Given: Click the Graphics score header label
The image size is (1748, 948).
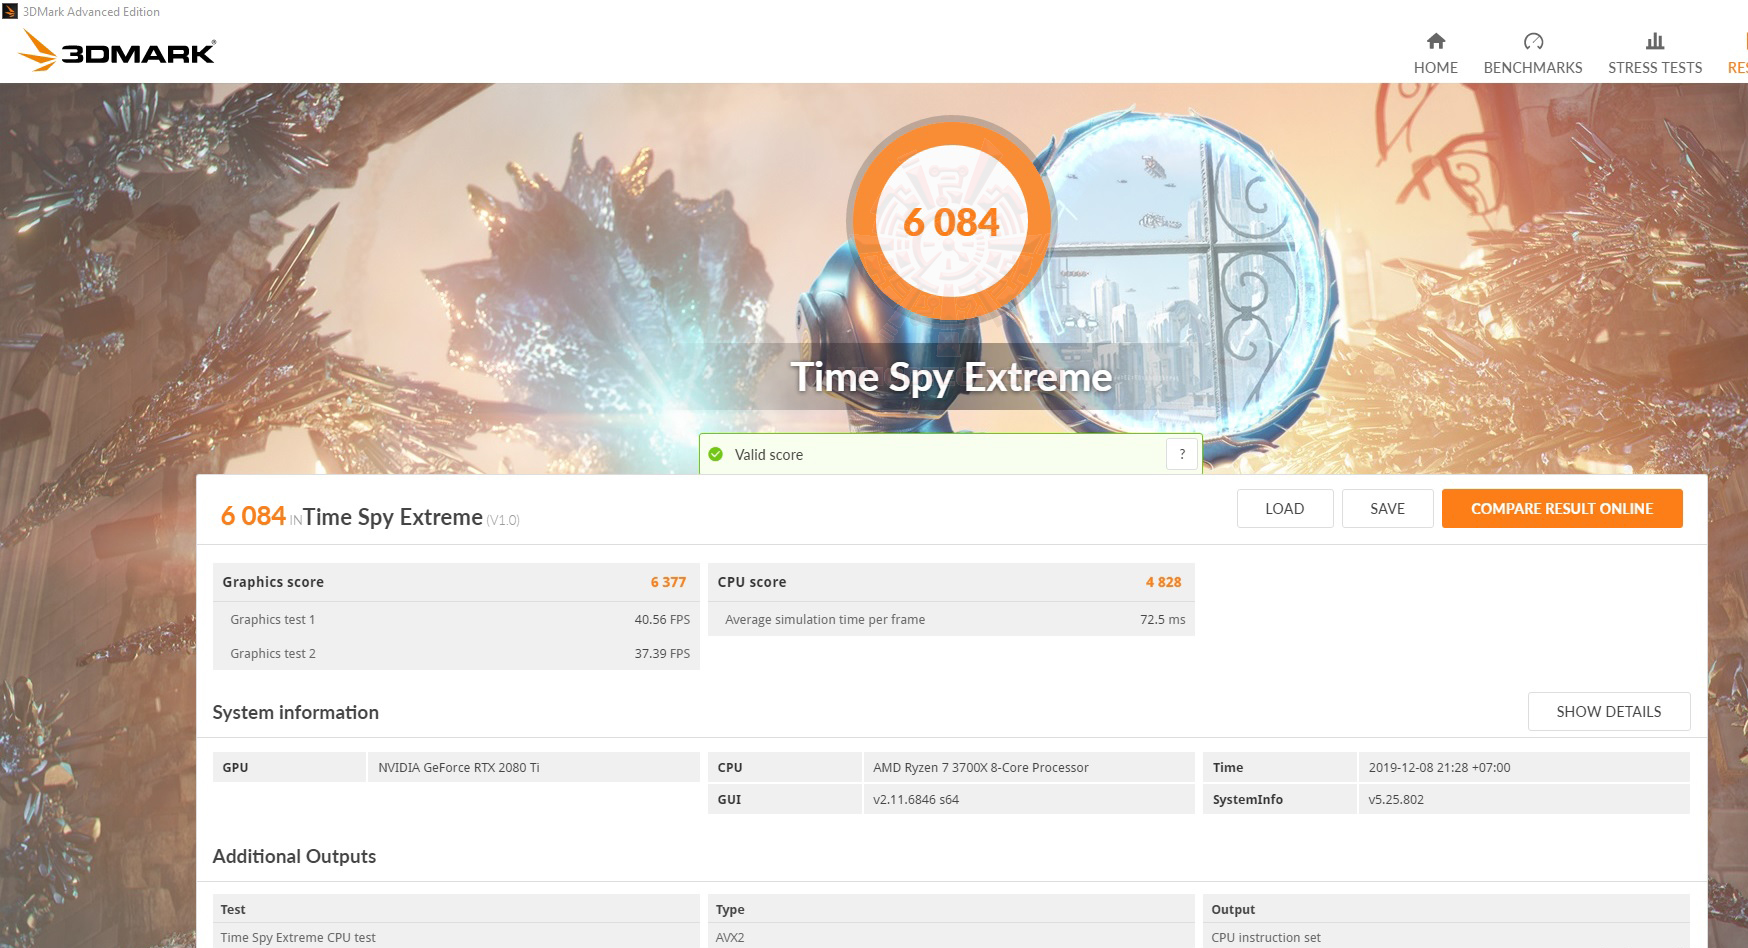Looking at the screenshot, I should (273, 582).
